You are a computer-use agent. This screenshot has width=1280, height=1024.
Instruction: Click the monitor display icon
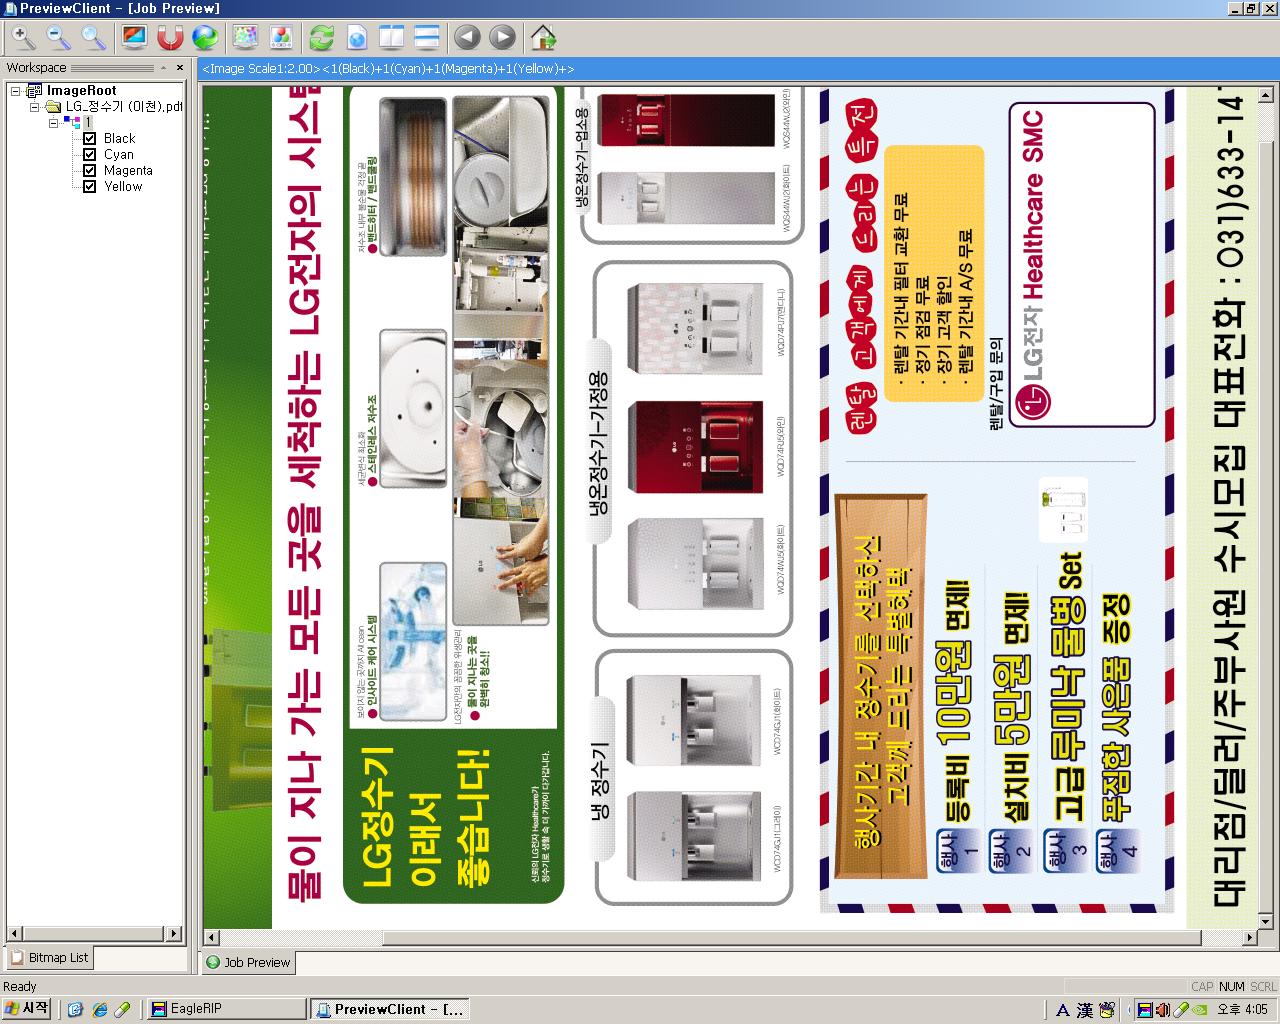pyautogui.click(x=134, y=38)
